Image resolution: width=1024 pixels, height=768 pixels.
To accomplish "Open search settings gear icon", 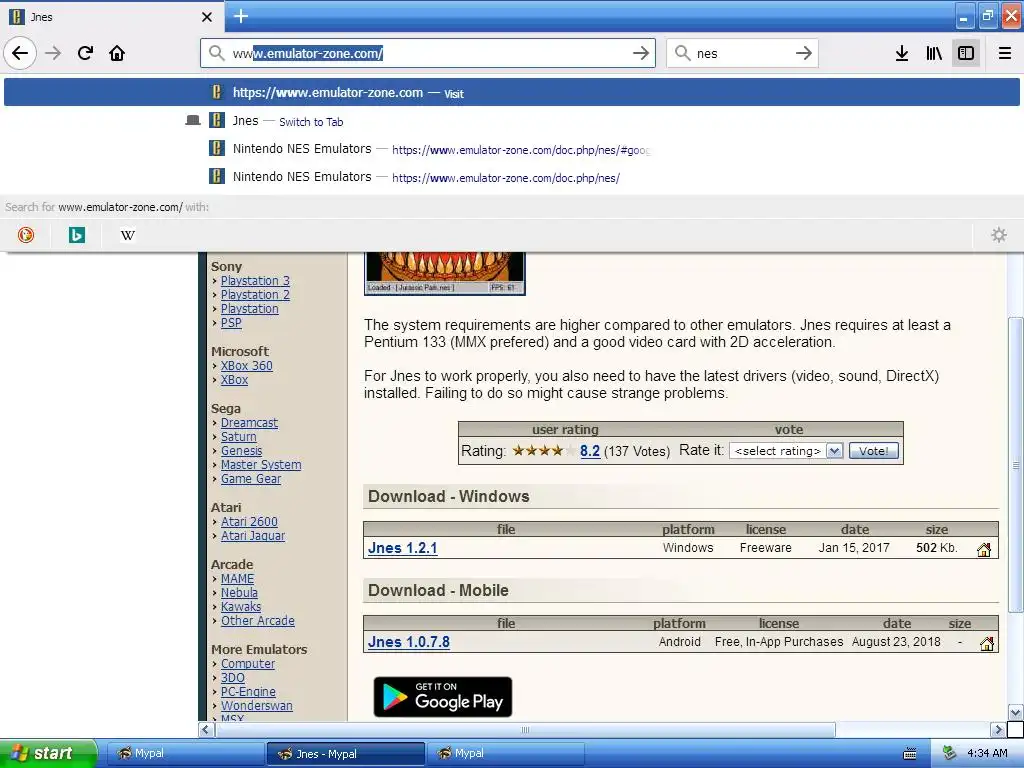I will click(x=999, y=235).
